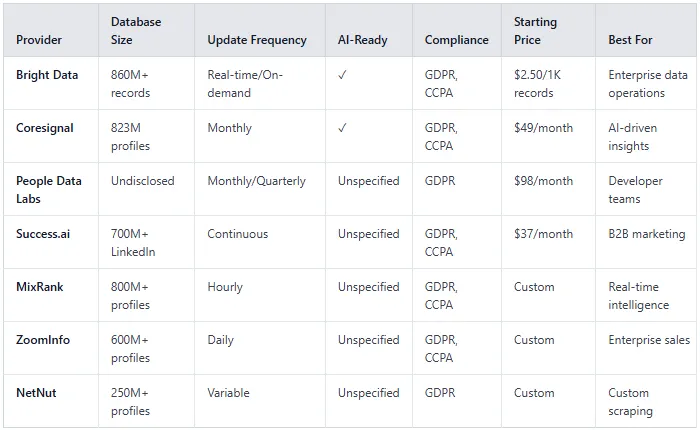Click the AI-Ready column header

tap(362, 40)
